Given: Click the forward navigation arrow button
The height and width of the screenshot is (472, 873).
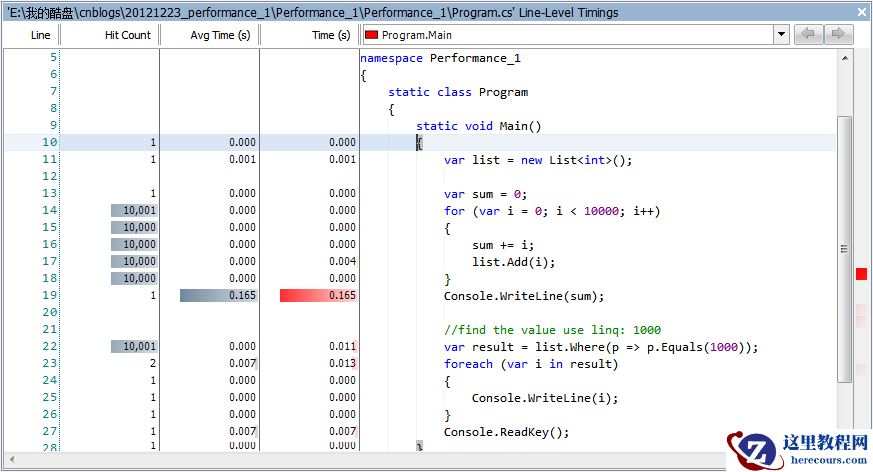Looking at the screenshot, I should pyautogui.click(x=838, y=34).
